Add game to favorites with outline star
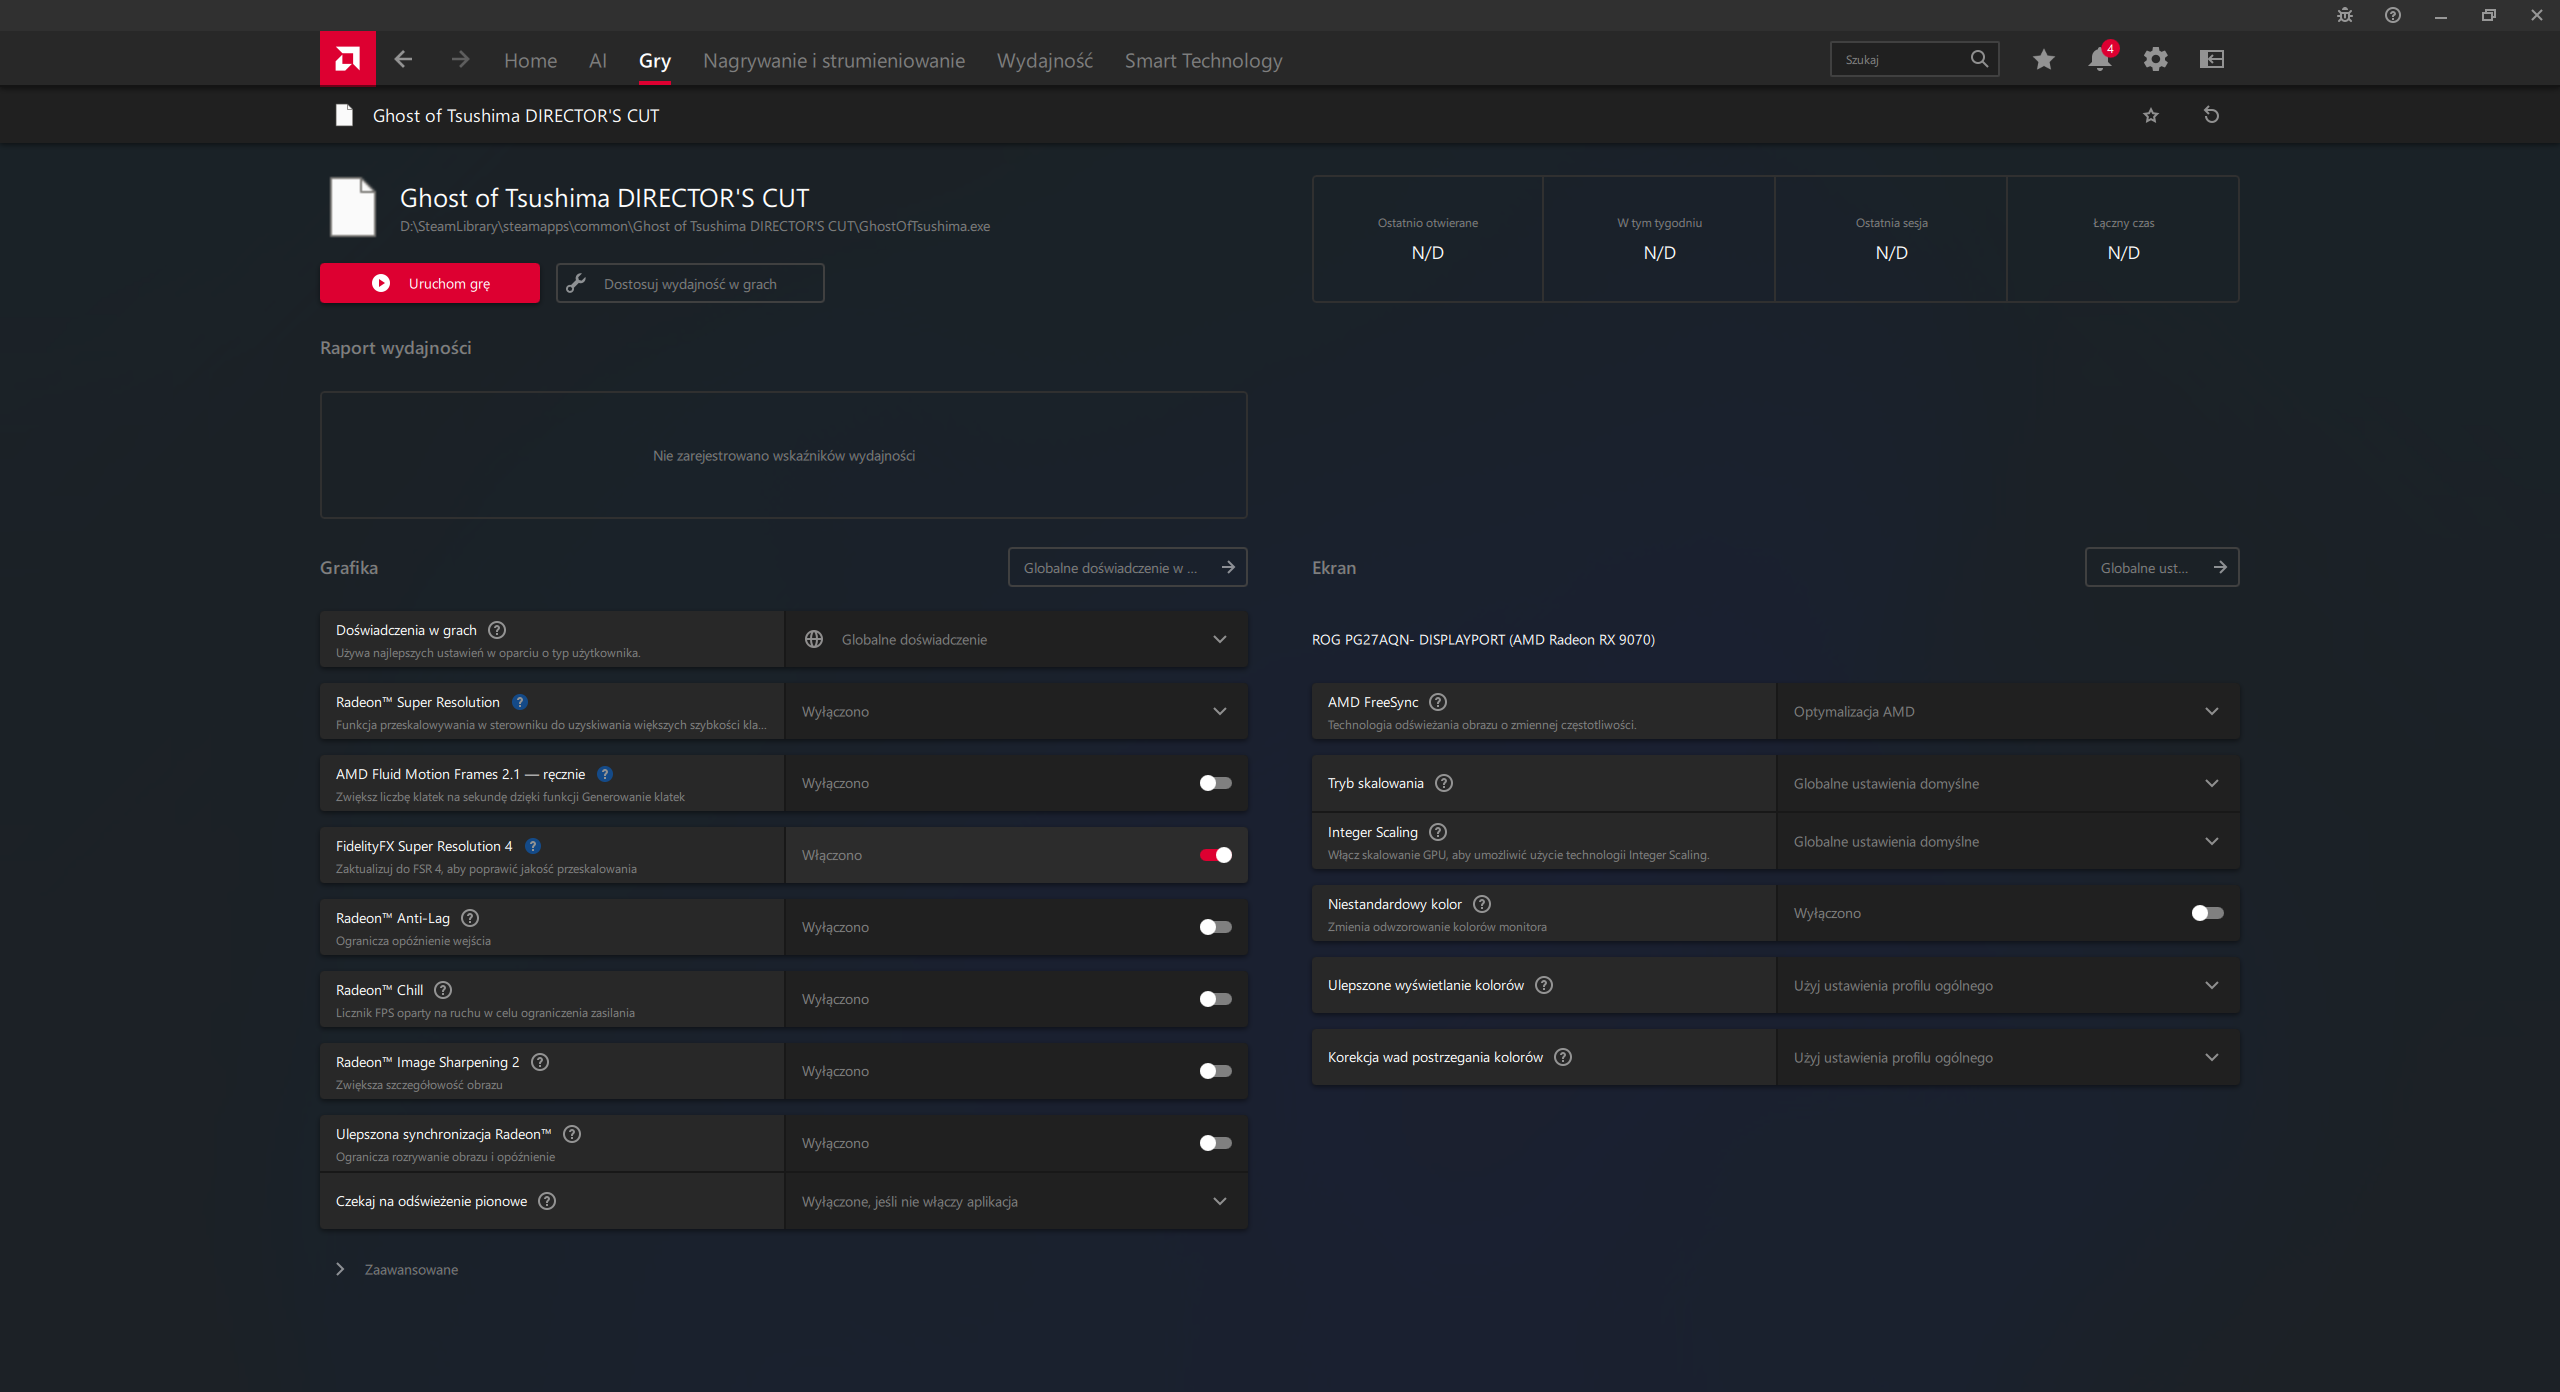 coord(2151,115)
